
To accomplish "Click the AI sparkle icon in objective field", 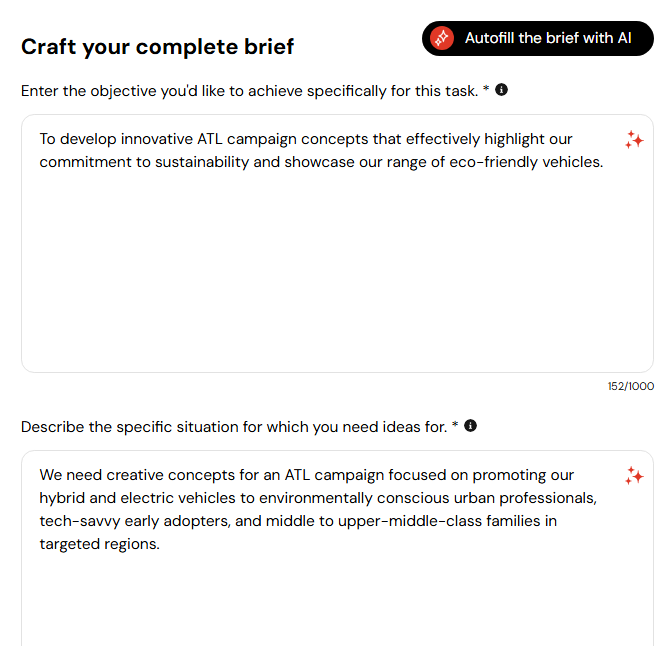I will (x=634, y=140).
